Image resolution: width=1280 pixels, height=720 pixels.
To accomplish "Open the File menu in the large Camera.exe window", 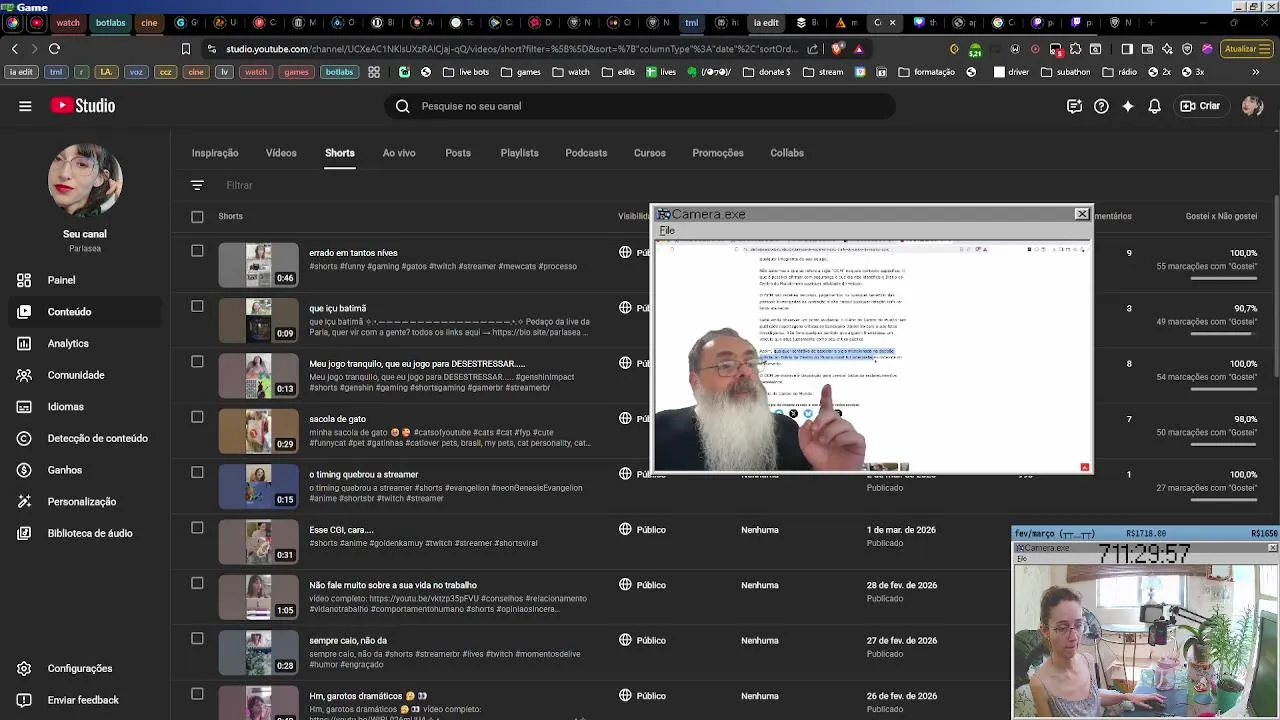I will (x=667, y=231).
